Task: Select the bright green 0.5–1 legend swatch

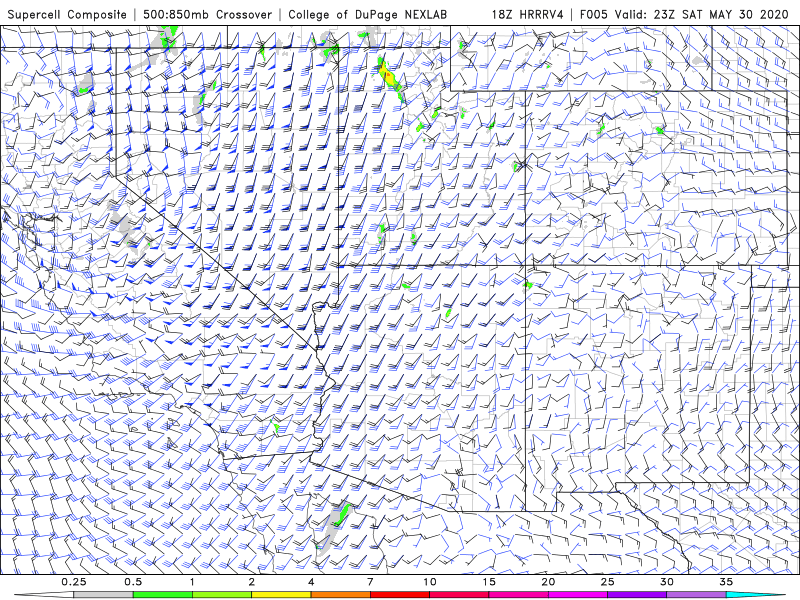Action: coord(162,595)
